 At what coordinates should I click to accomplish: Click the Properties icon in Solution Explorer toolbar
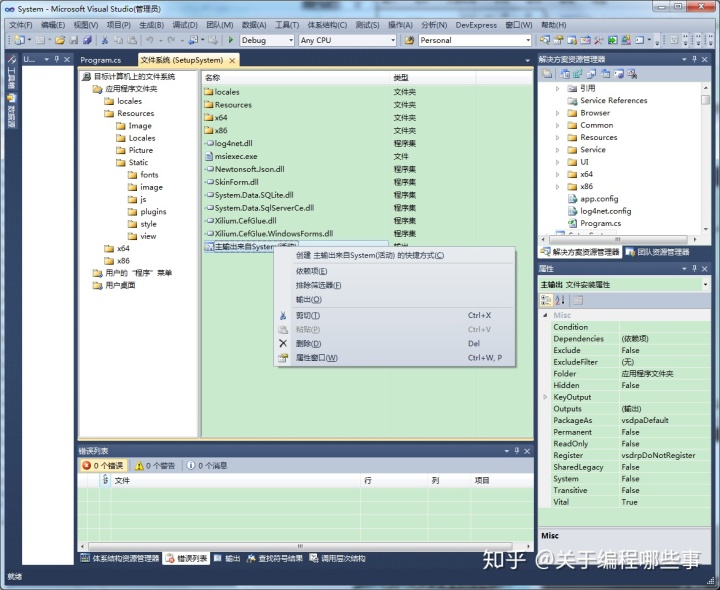tap(547, 73)
